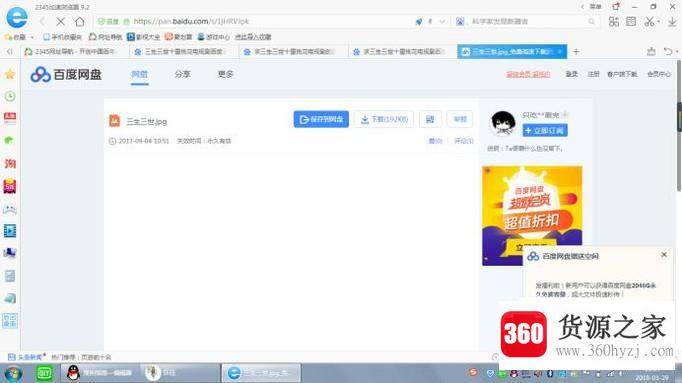Click 点此导入收藏 in bookmarks bar
The image size is (682, 383).
click(253, 37)
